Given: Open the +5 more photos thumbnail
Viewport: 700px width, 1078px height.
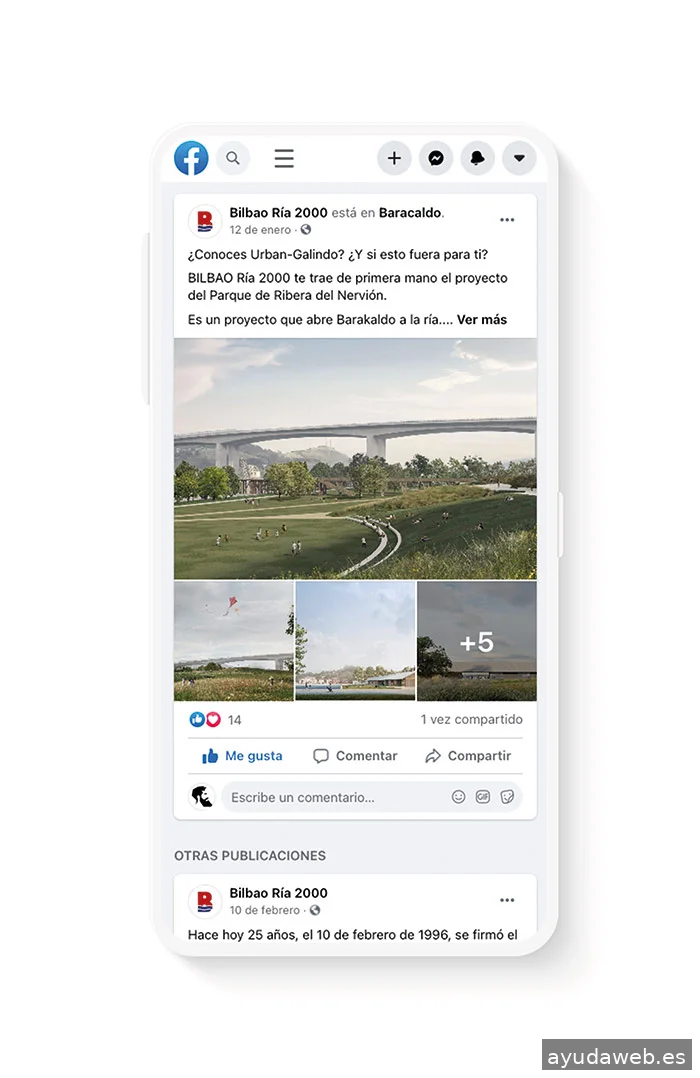Looking at the screenshot, I should coord(477,641).
